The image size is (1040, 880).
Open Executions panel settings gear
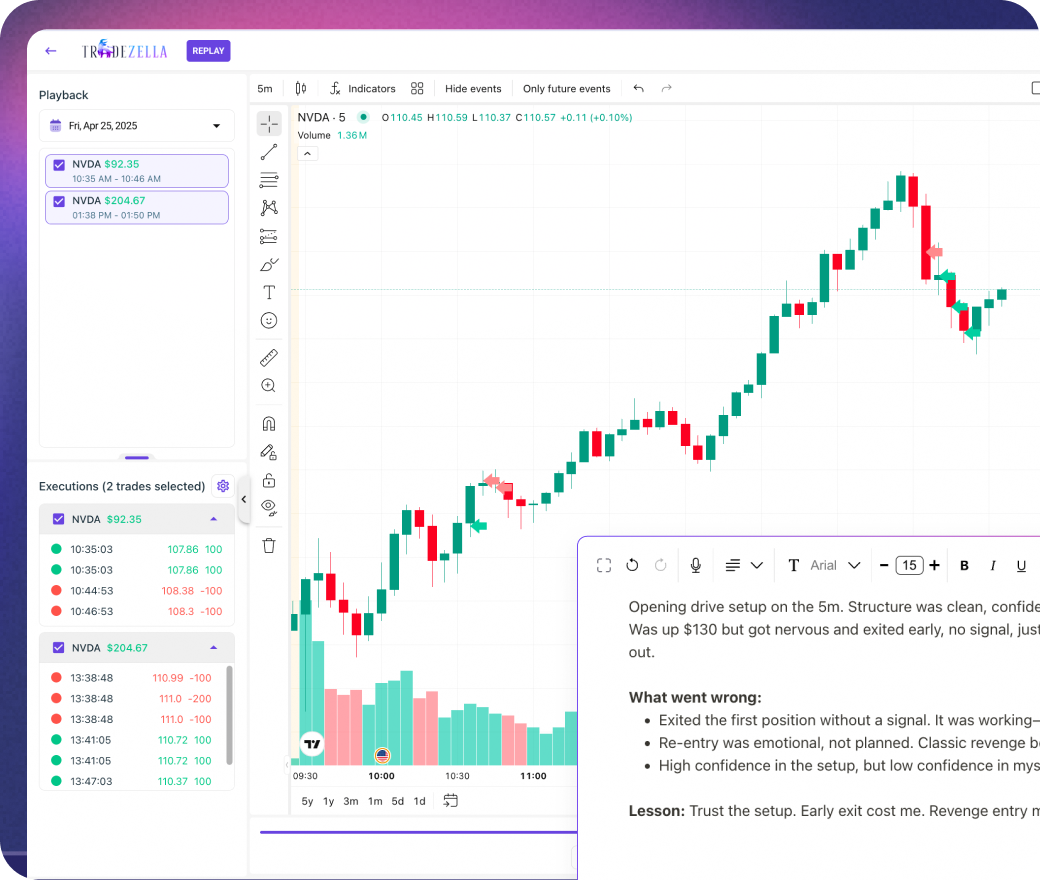click(222, 486)
